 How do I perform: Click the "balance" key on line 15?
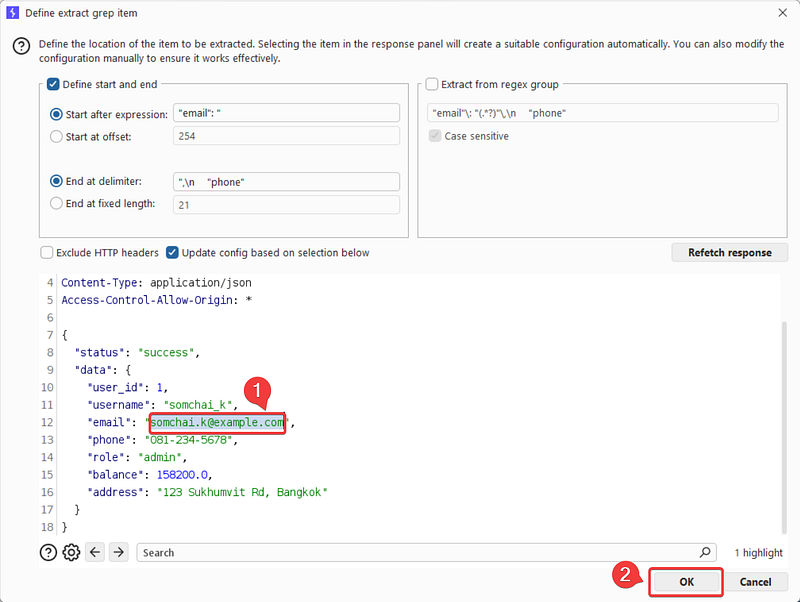[x=115, y=474]
